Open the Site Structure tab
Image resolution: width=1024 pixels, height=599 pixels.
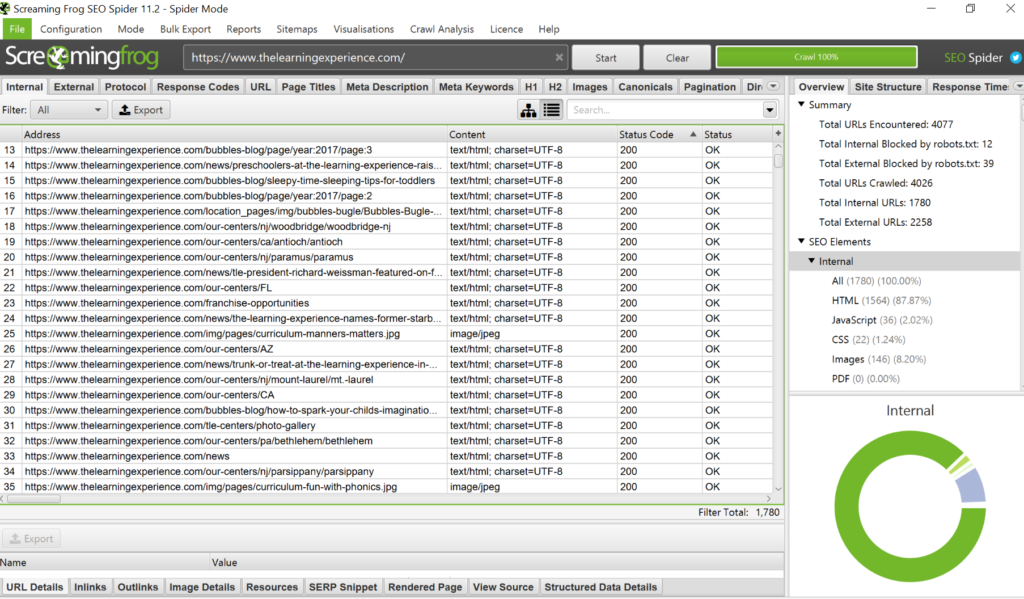(888, 87)
